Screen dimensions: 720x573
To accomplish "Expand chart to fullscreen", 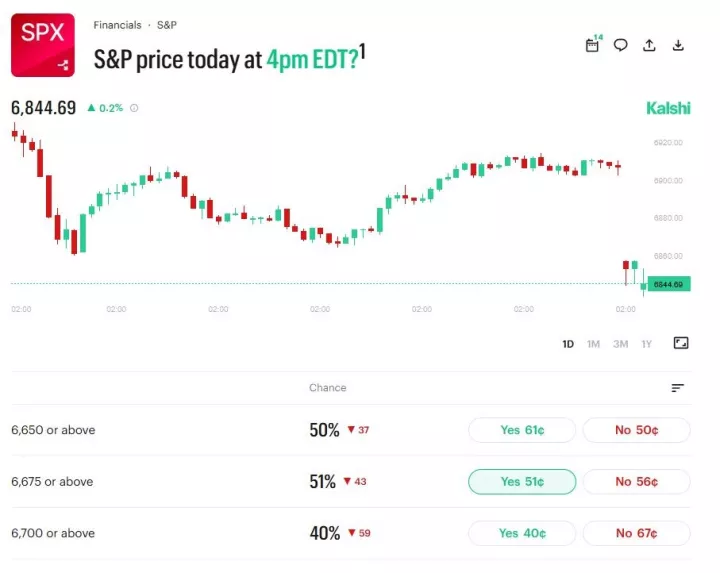I will 681,343.
